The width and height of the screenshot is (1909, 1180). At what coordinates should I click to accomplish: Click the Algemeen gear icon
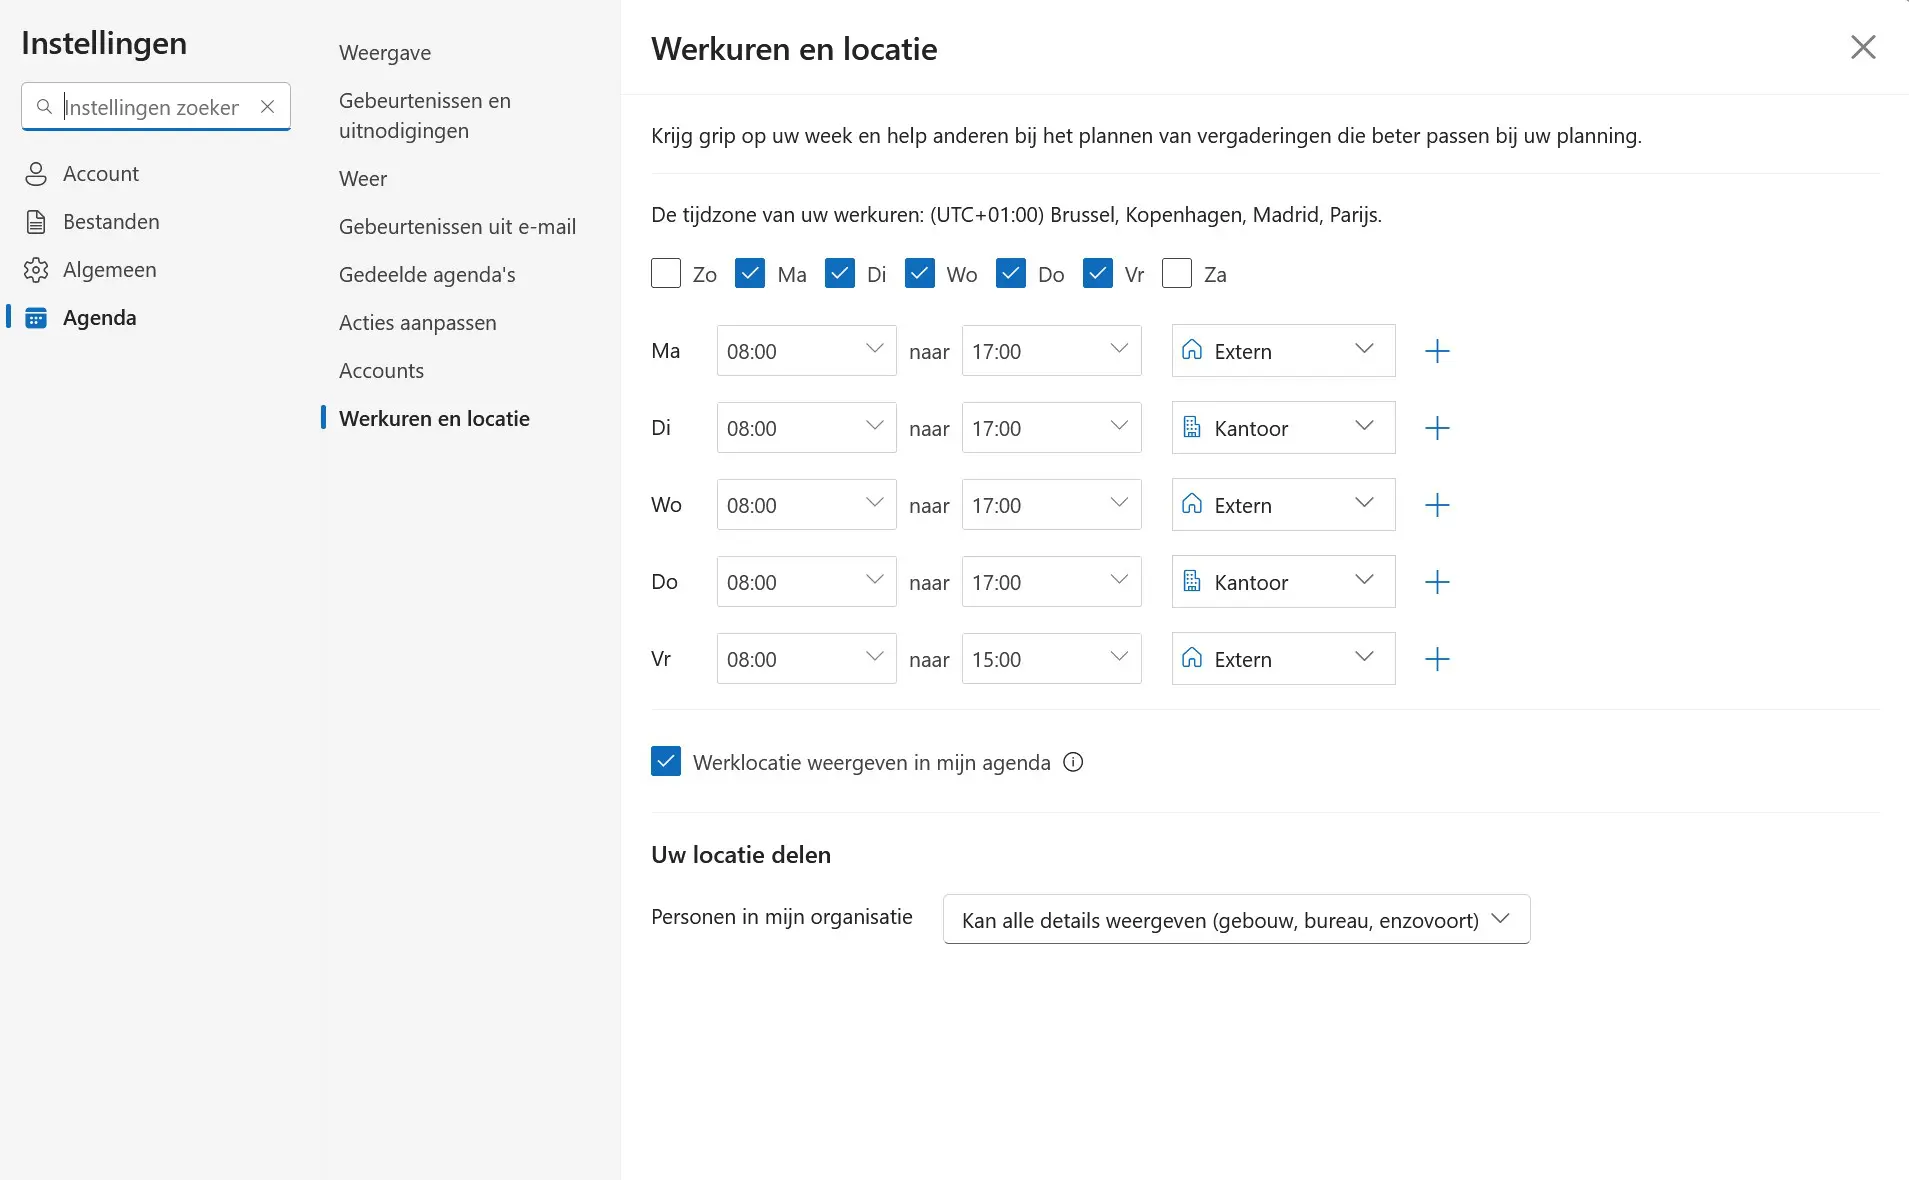(x=36, y=270)
